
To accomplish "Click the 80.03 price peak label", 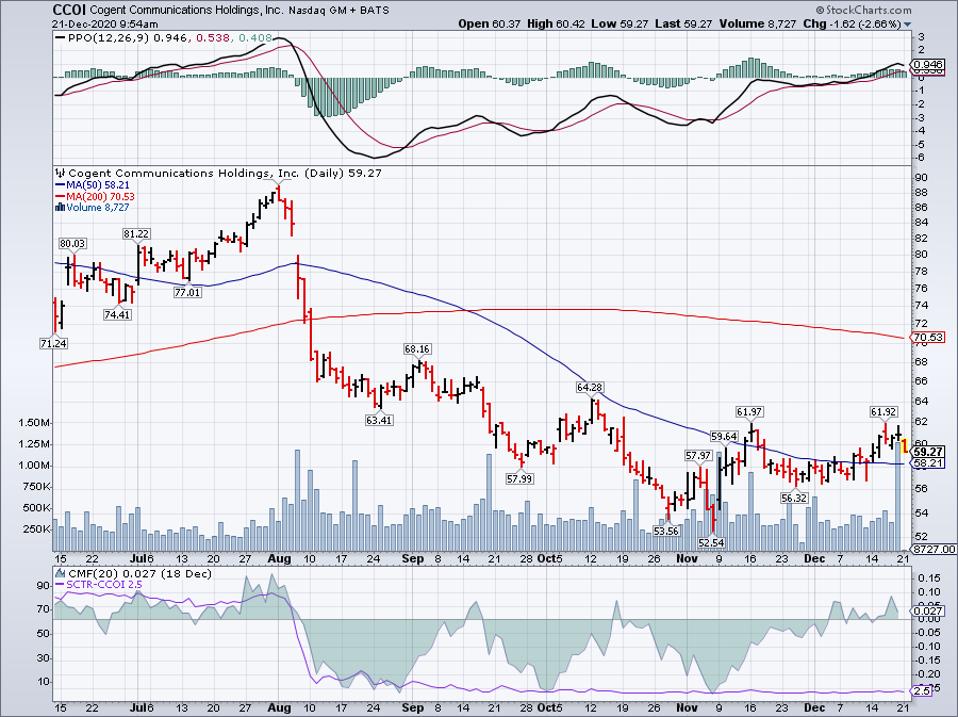I will [72, 244].
